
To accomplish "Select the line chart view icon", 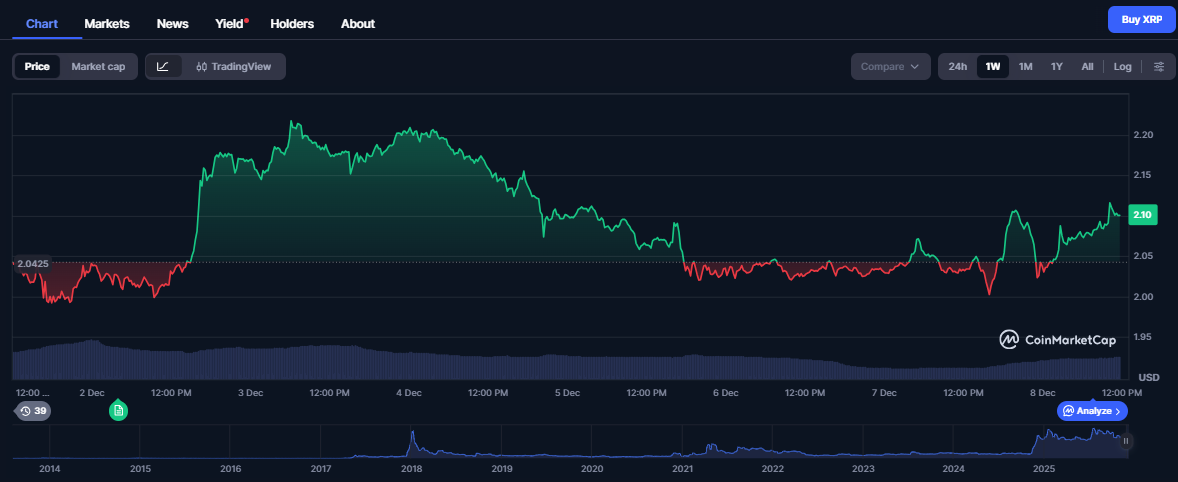I will coord(163,67).
